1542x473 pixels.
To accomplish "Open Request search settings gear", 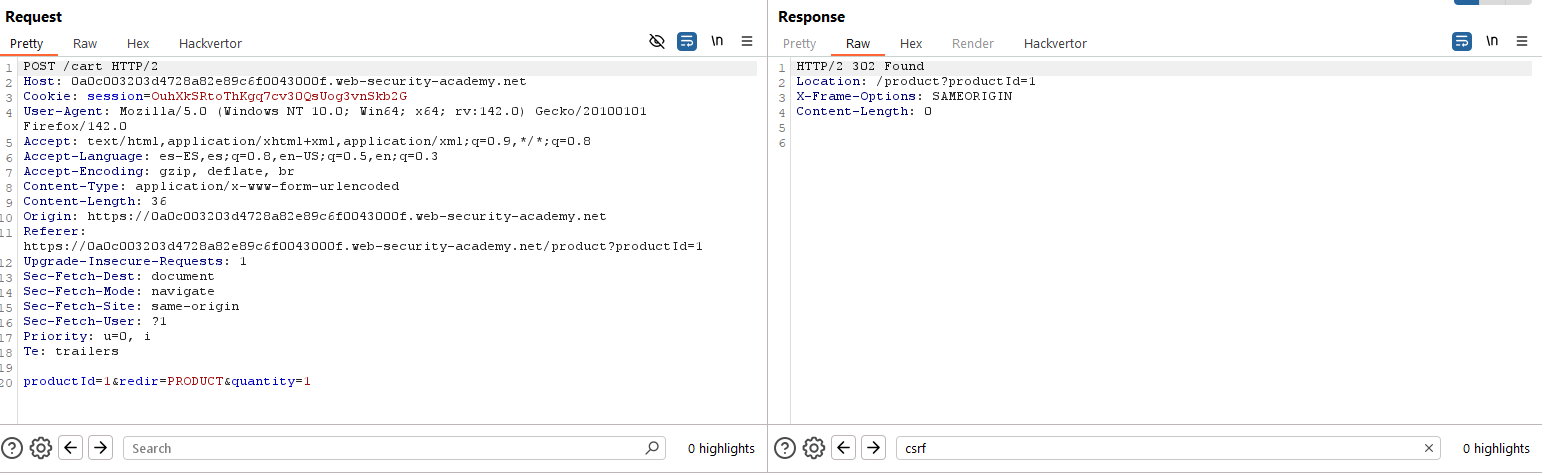I will pos(41,448).
